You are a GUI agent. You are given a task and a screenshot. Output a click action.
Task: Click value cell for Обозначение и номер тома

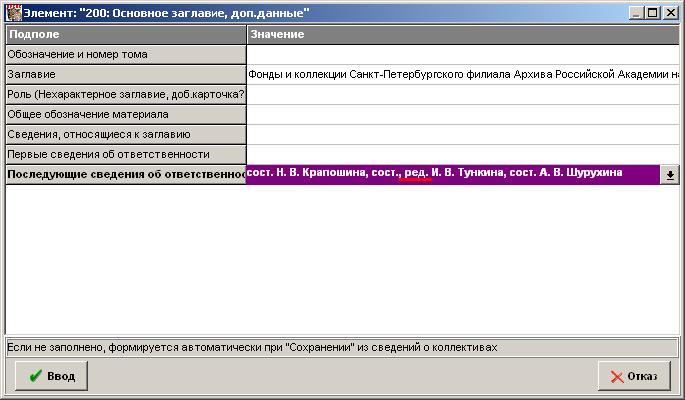[463, 55]
